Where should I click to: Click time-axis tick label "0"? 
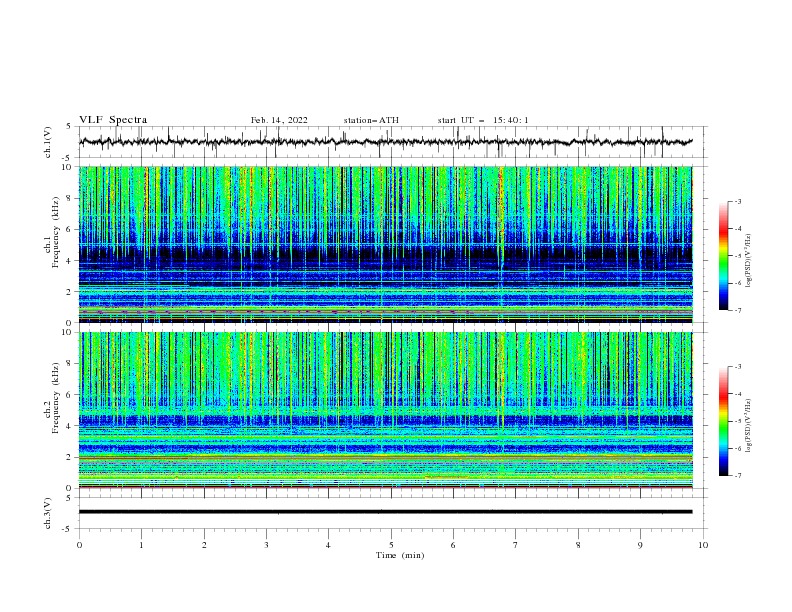79,545
